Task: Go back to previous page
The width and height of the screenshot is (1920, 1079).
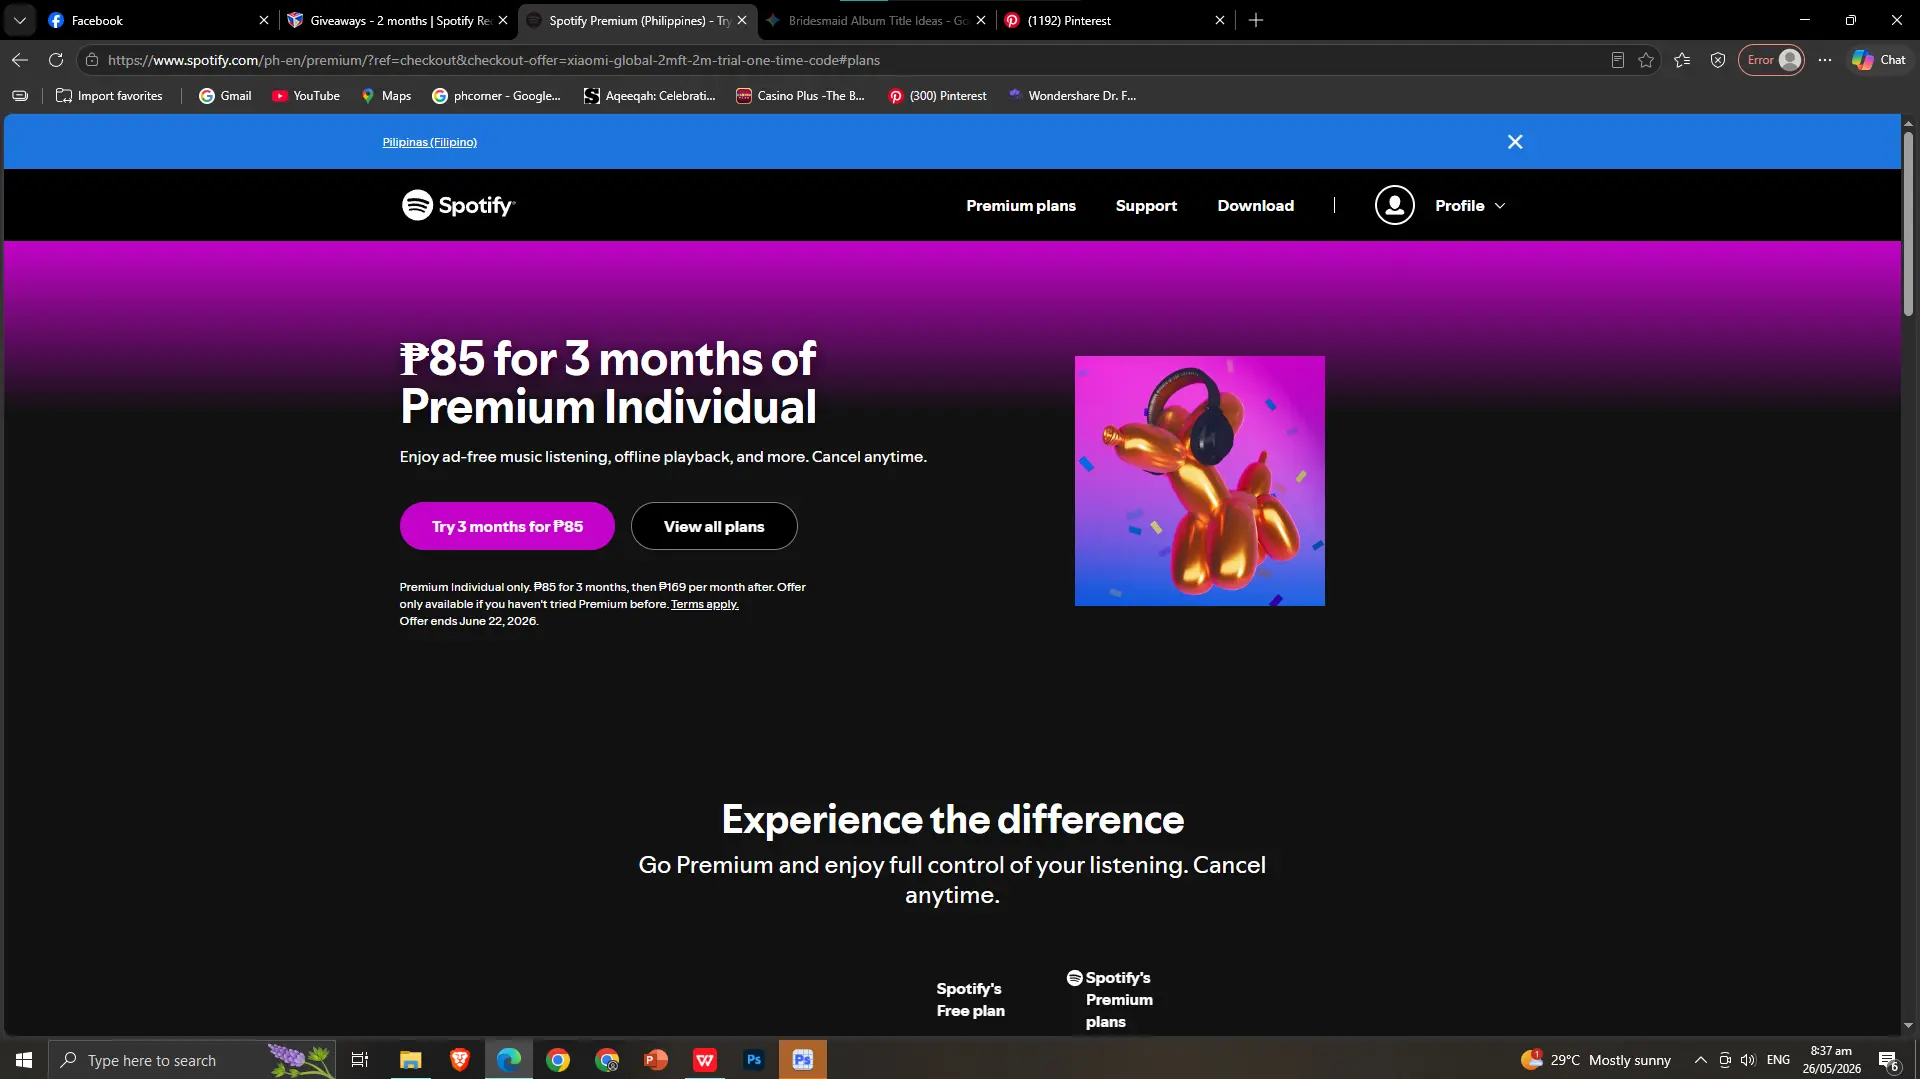Action: pos(20,60)
